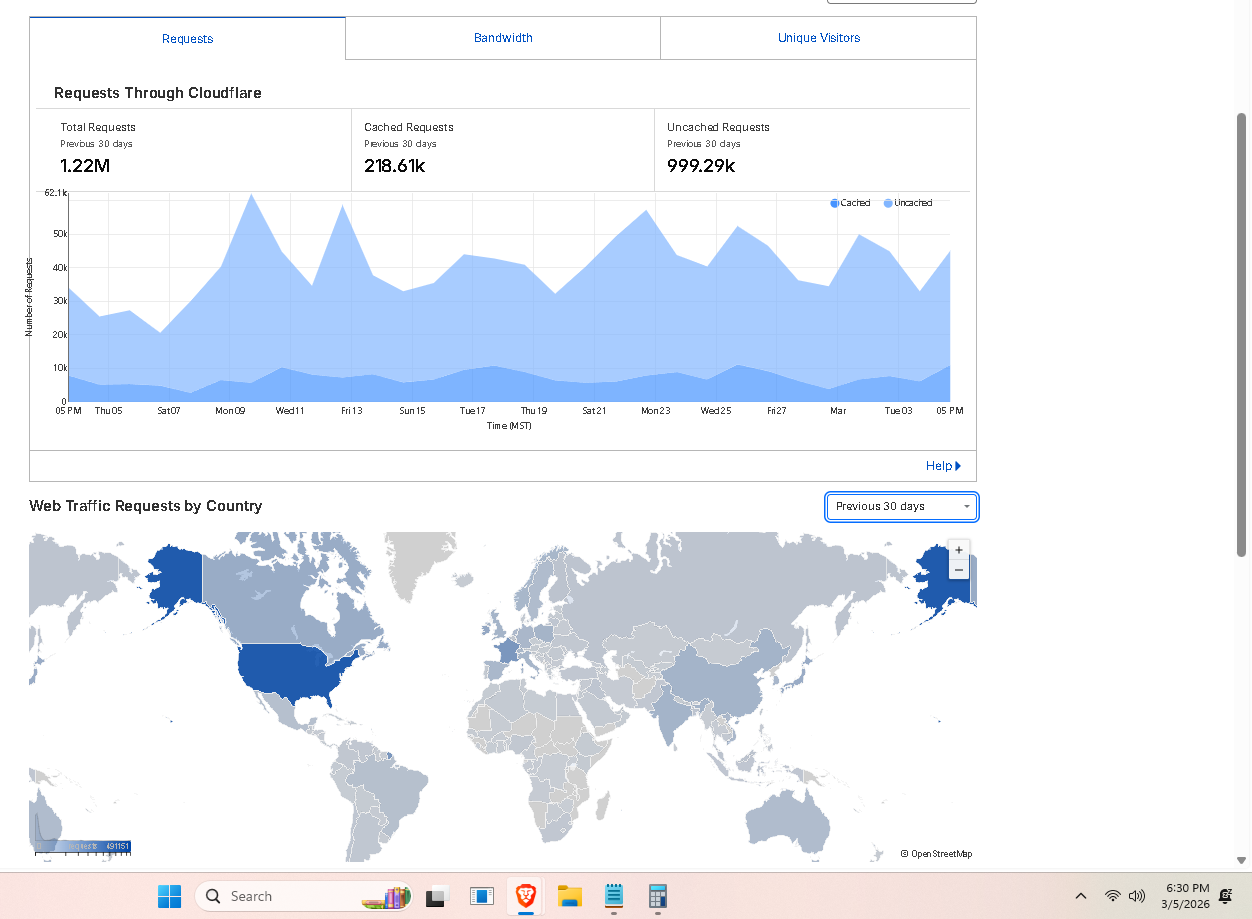Switch to the Unique Visitors tab
The image size is (1252, 919).
click(819, 38)
